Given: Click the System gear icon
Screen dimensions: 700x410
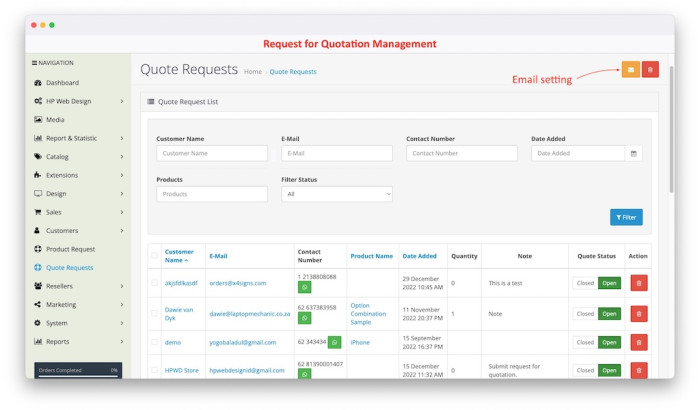Looking at the screenshot, I should [x=38, y=323].
